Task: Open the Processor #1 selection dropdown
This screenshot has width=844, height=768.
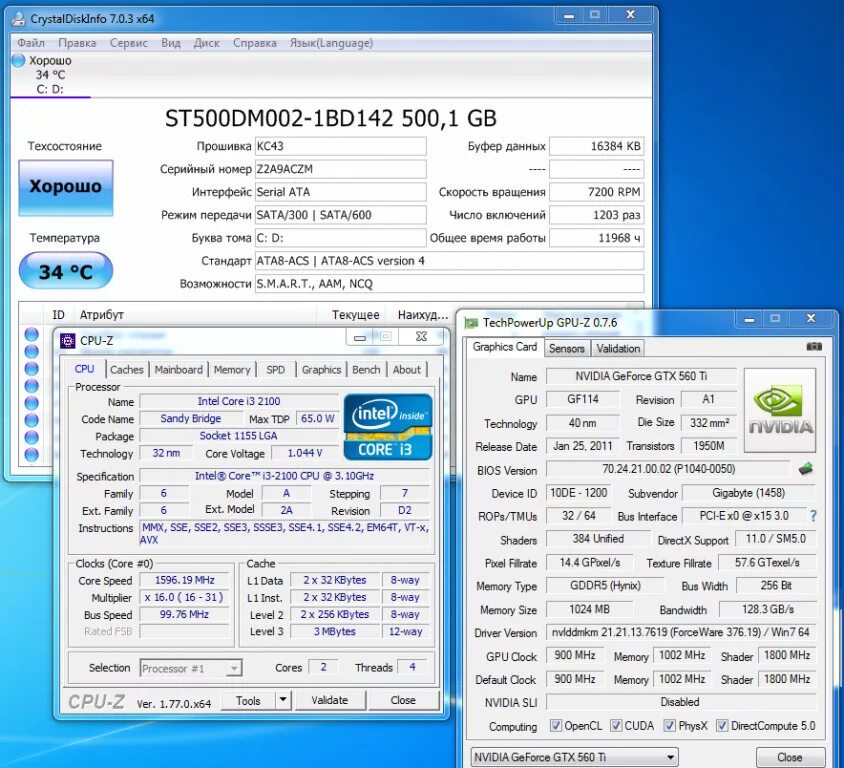Action: pyautogui.click(x=191, y=668)
